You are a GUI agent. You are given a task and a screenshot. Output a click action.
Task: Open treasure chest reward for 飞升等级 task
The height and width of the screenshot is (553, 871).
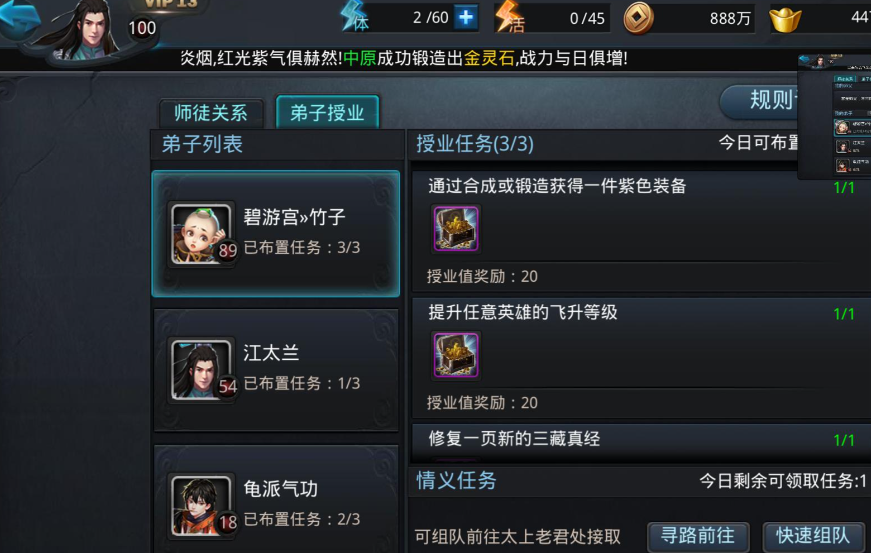[x=455, y=355]
